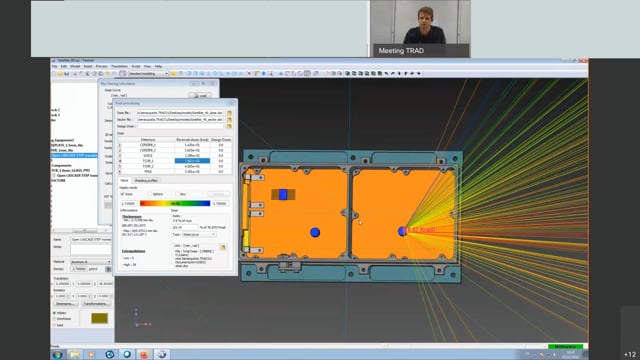The width and height of the screenshot is (640, 360).
Task: Switch to the Shielding profiles tab
Action: [146, 180]
